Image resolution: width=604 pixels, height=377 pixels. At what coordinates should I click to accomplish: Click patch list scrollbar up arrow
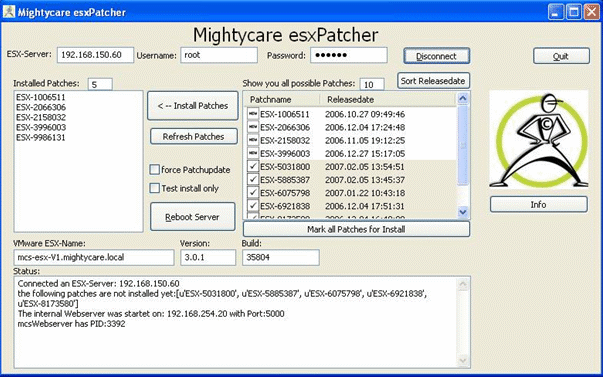pos(463,99)
